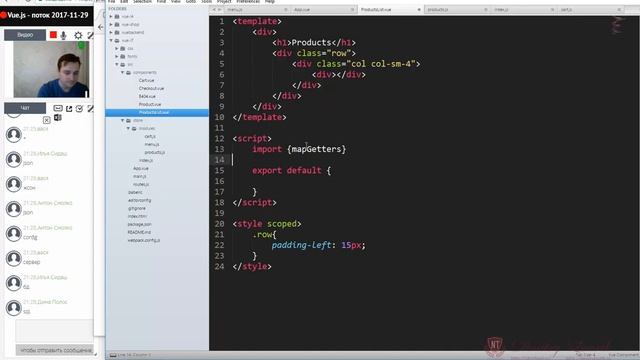This screenshot has width=640, height=360.
Task: Open Cart.vue in the sidebar
Action: pos(147,80)
